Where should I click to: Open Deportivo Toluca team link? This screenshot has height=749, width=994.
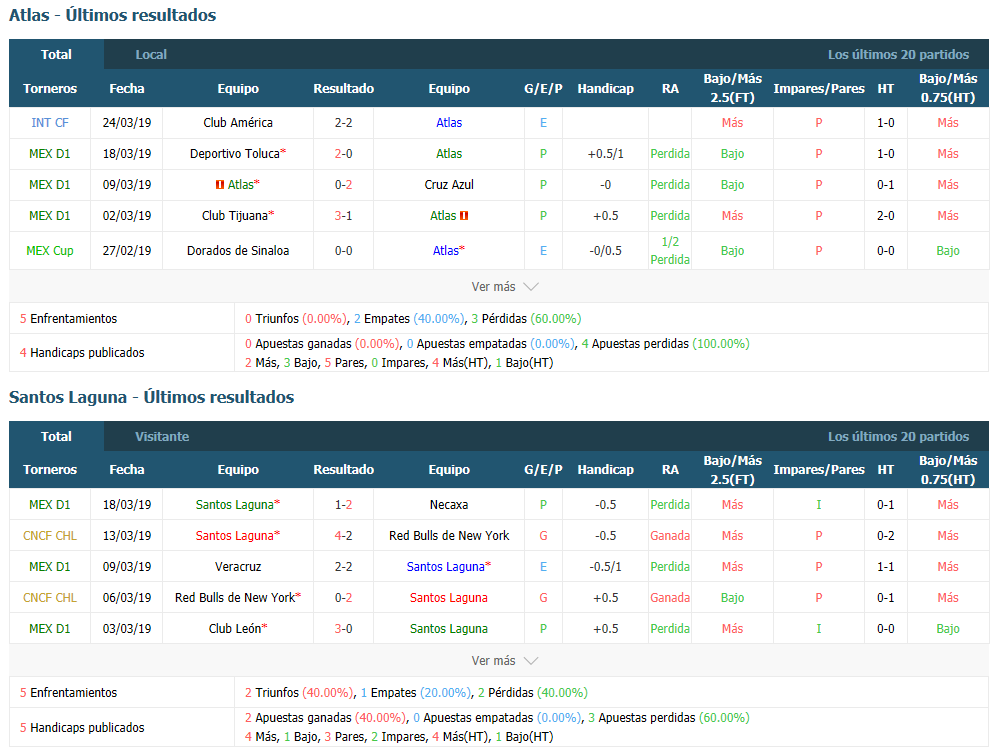point(235,154)
